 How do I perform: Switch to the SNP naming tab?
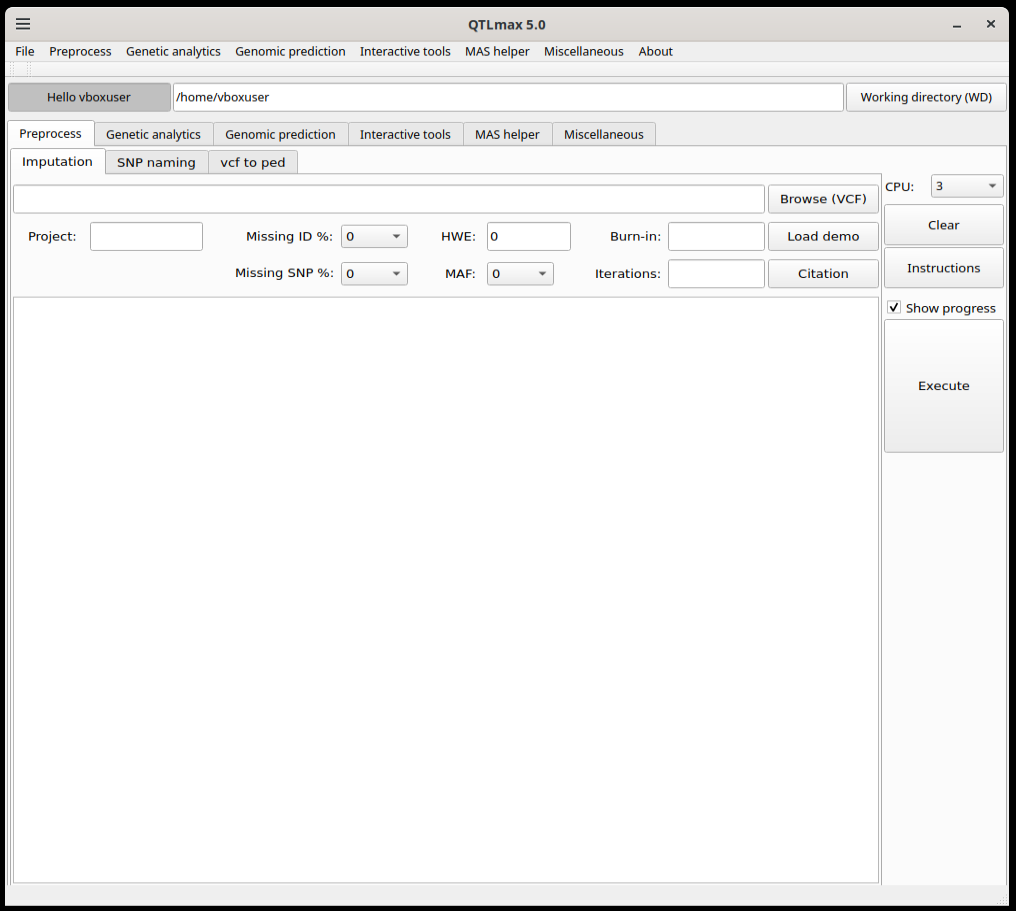coord(156,162)
